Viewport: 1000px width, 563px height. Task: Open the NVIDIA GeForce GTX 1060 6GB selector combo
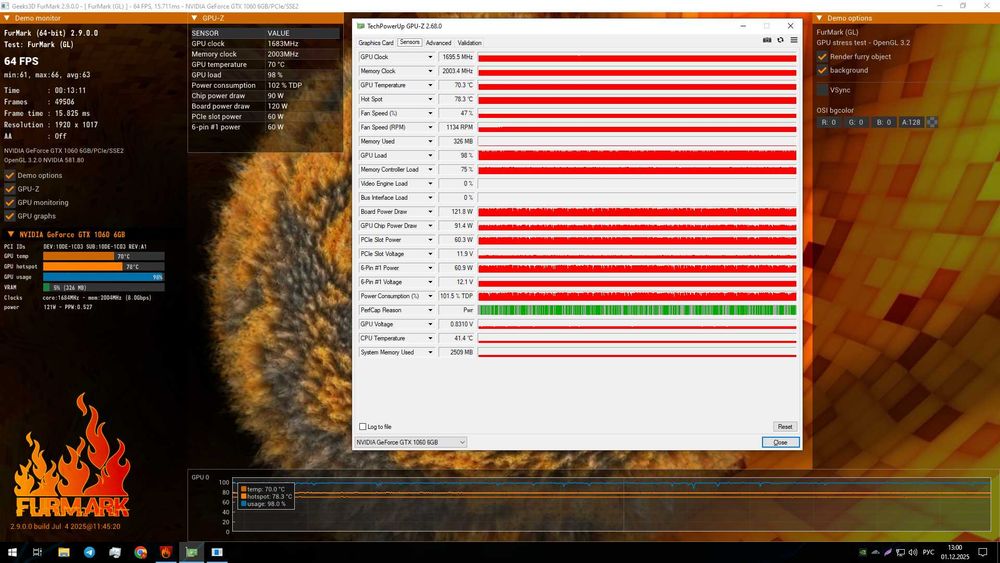coord(411,442)
